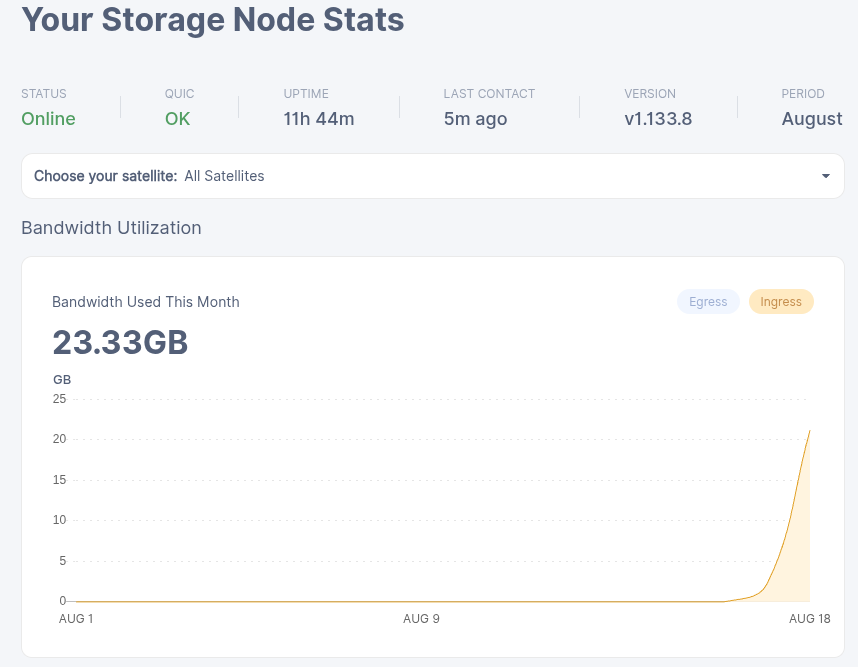Toggle the Ingress chart filter
The image size is (858, 667).
[x=781, y=302]
